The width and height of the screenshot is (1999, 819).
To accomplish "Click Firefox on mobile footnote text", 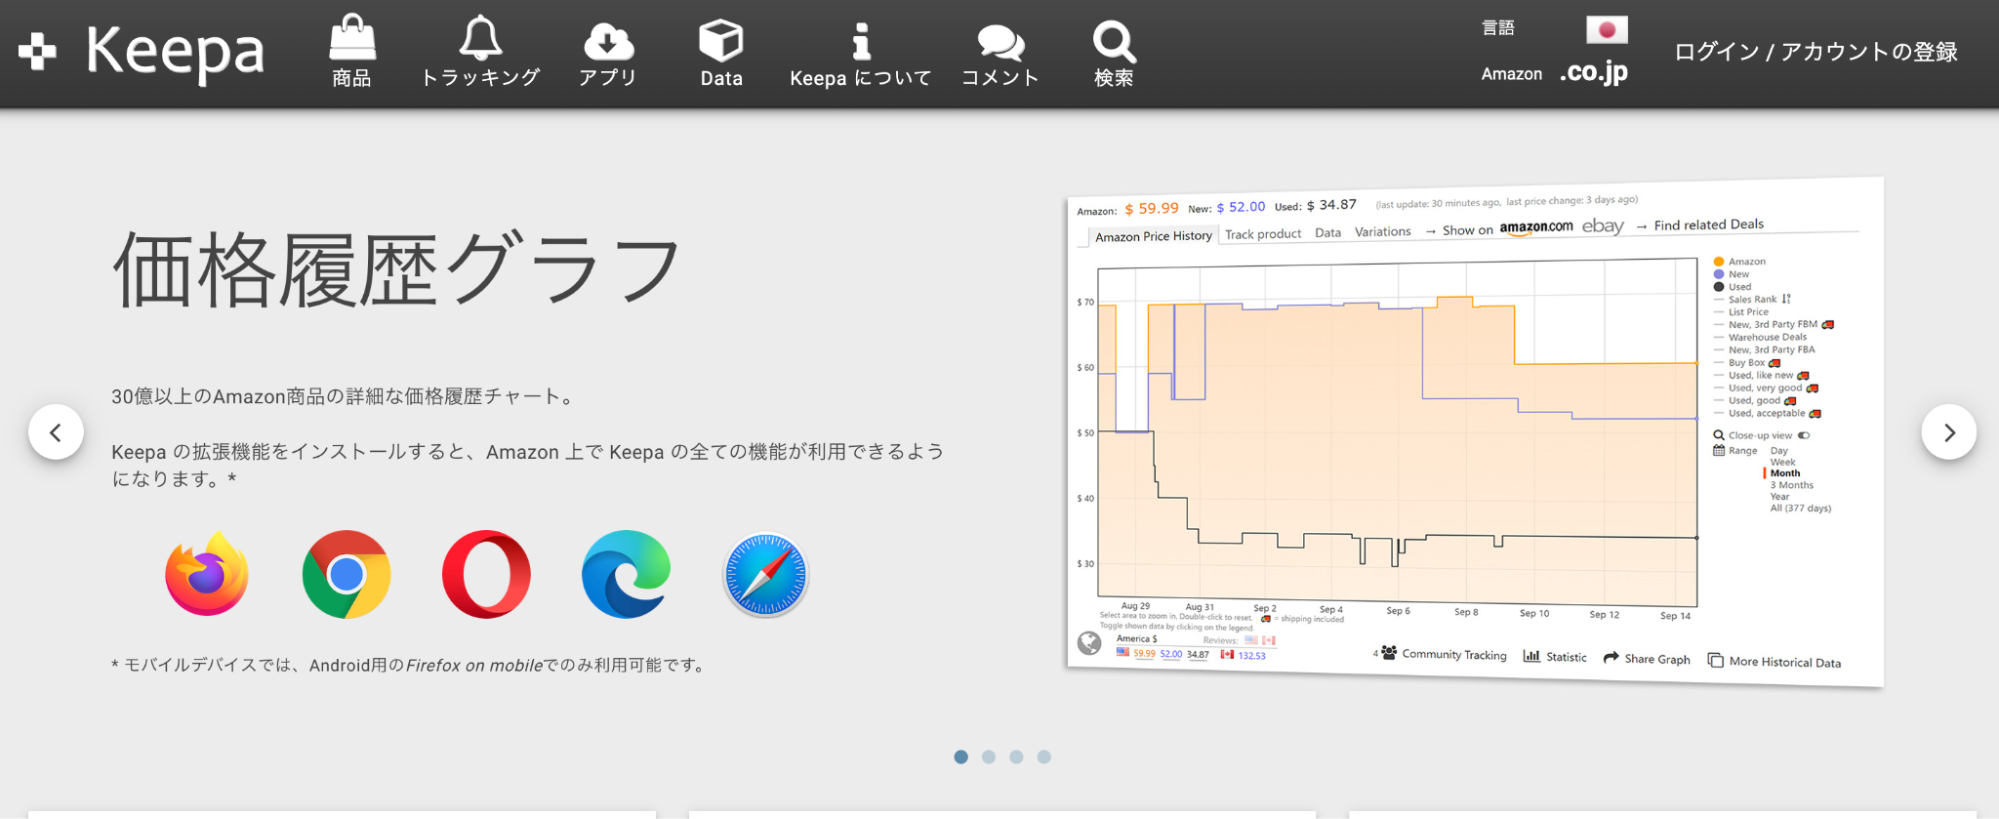I will [x=474, y=665].
